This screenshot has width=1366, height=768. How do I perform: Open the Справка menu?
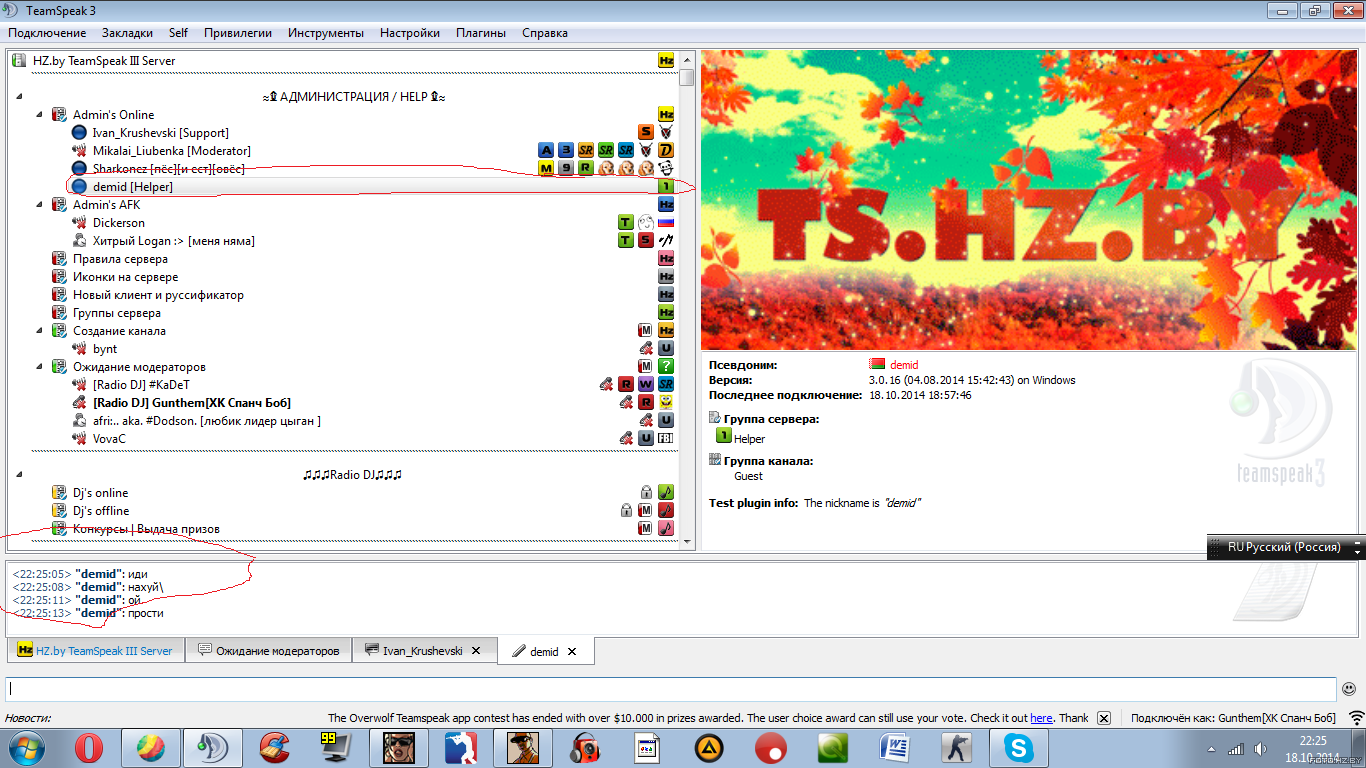[545, 33]
